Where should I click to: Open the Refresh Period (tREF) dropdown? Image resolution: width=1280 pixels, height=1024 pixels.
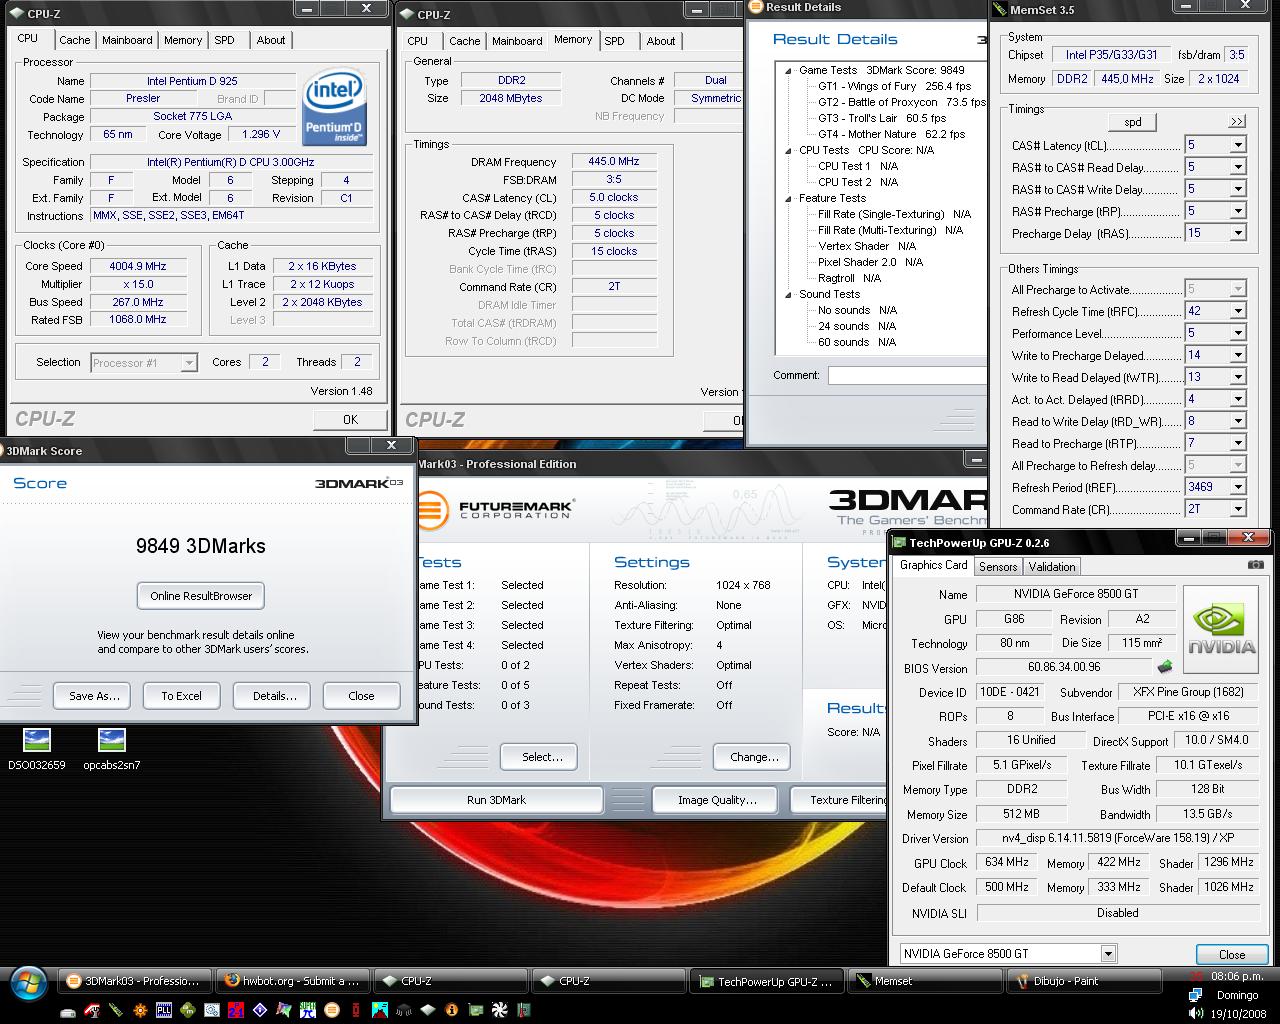pyautogui.click(x=1237, y=487)
